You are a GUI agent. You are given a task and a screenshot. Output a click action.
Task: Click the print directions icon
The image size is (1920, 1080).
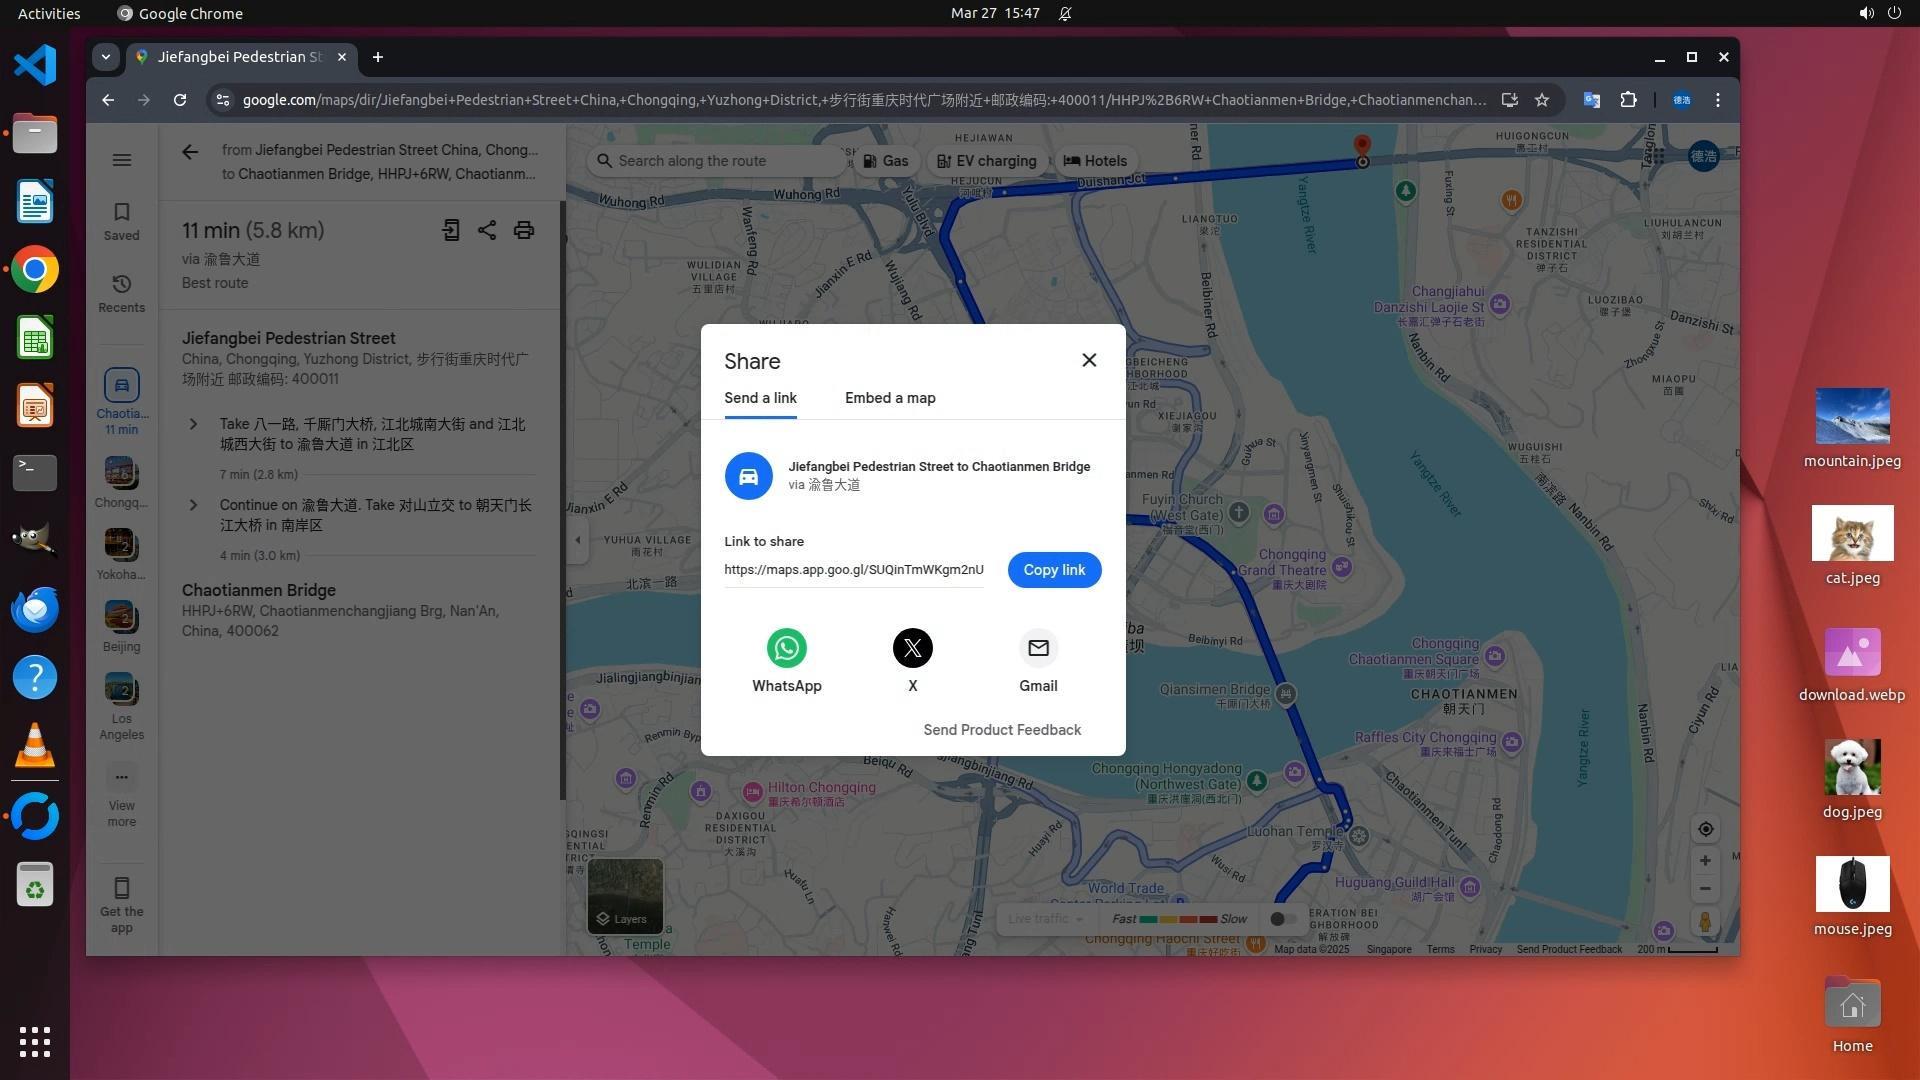point(523,230)
